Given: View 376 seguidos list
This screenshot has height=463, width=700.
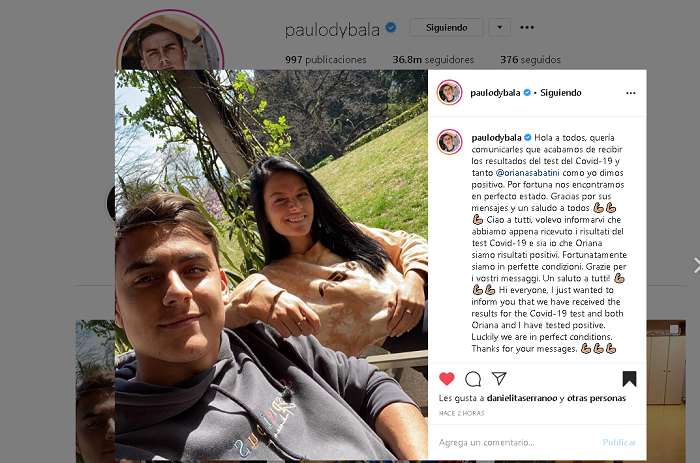Looking at the screenshot, I should 530,59.
